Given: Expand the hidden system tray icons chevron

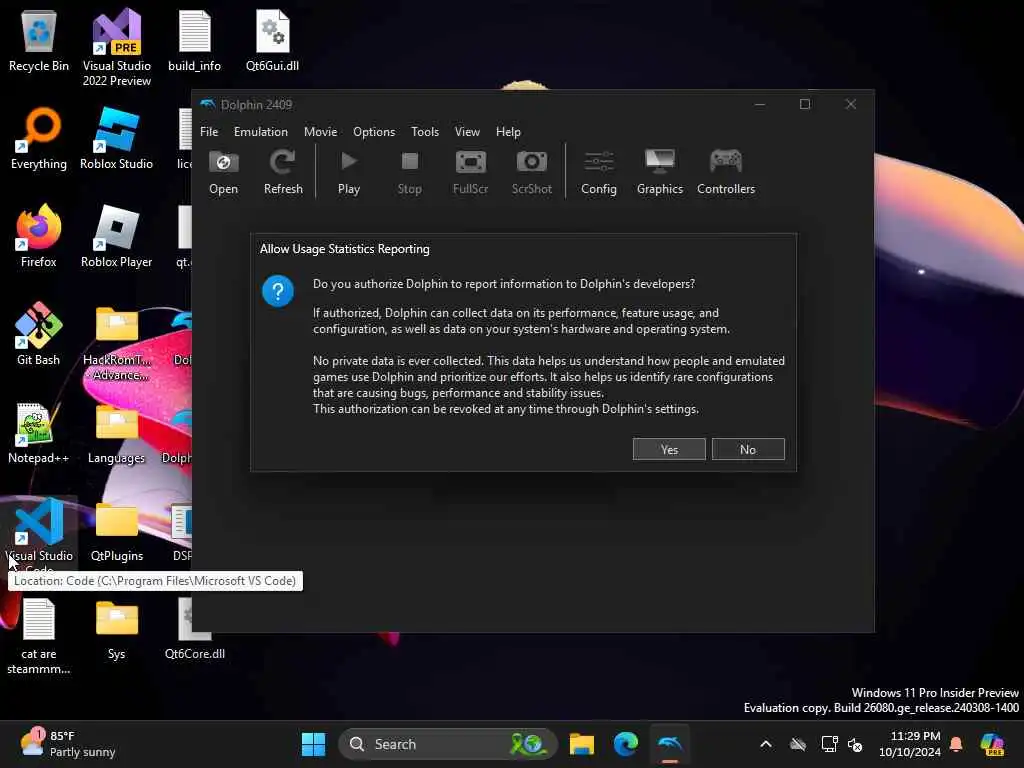Looking at the screenshot, I should point(766,744).
